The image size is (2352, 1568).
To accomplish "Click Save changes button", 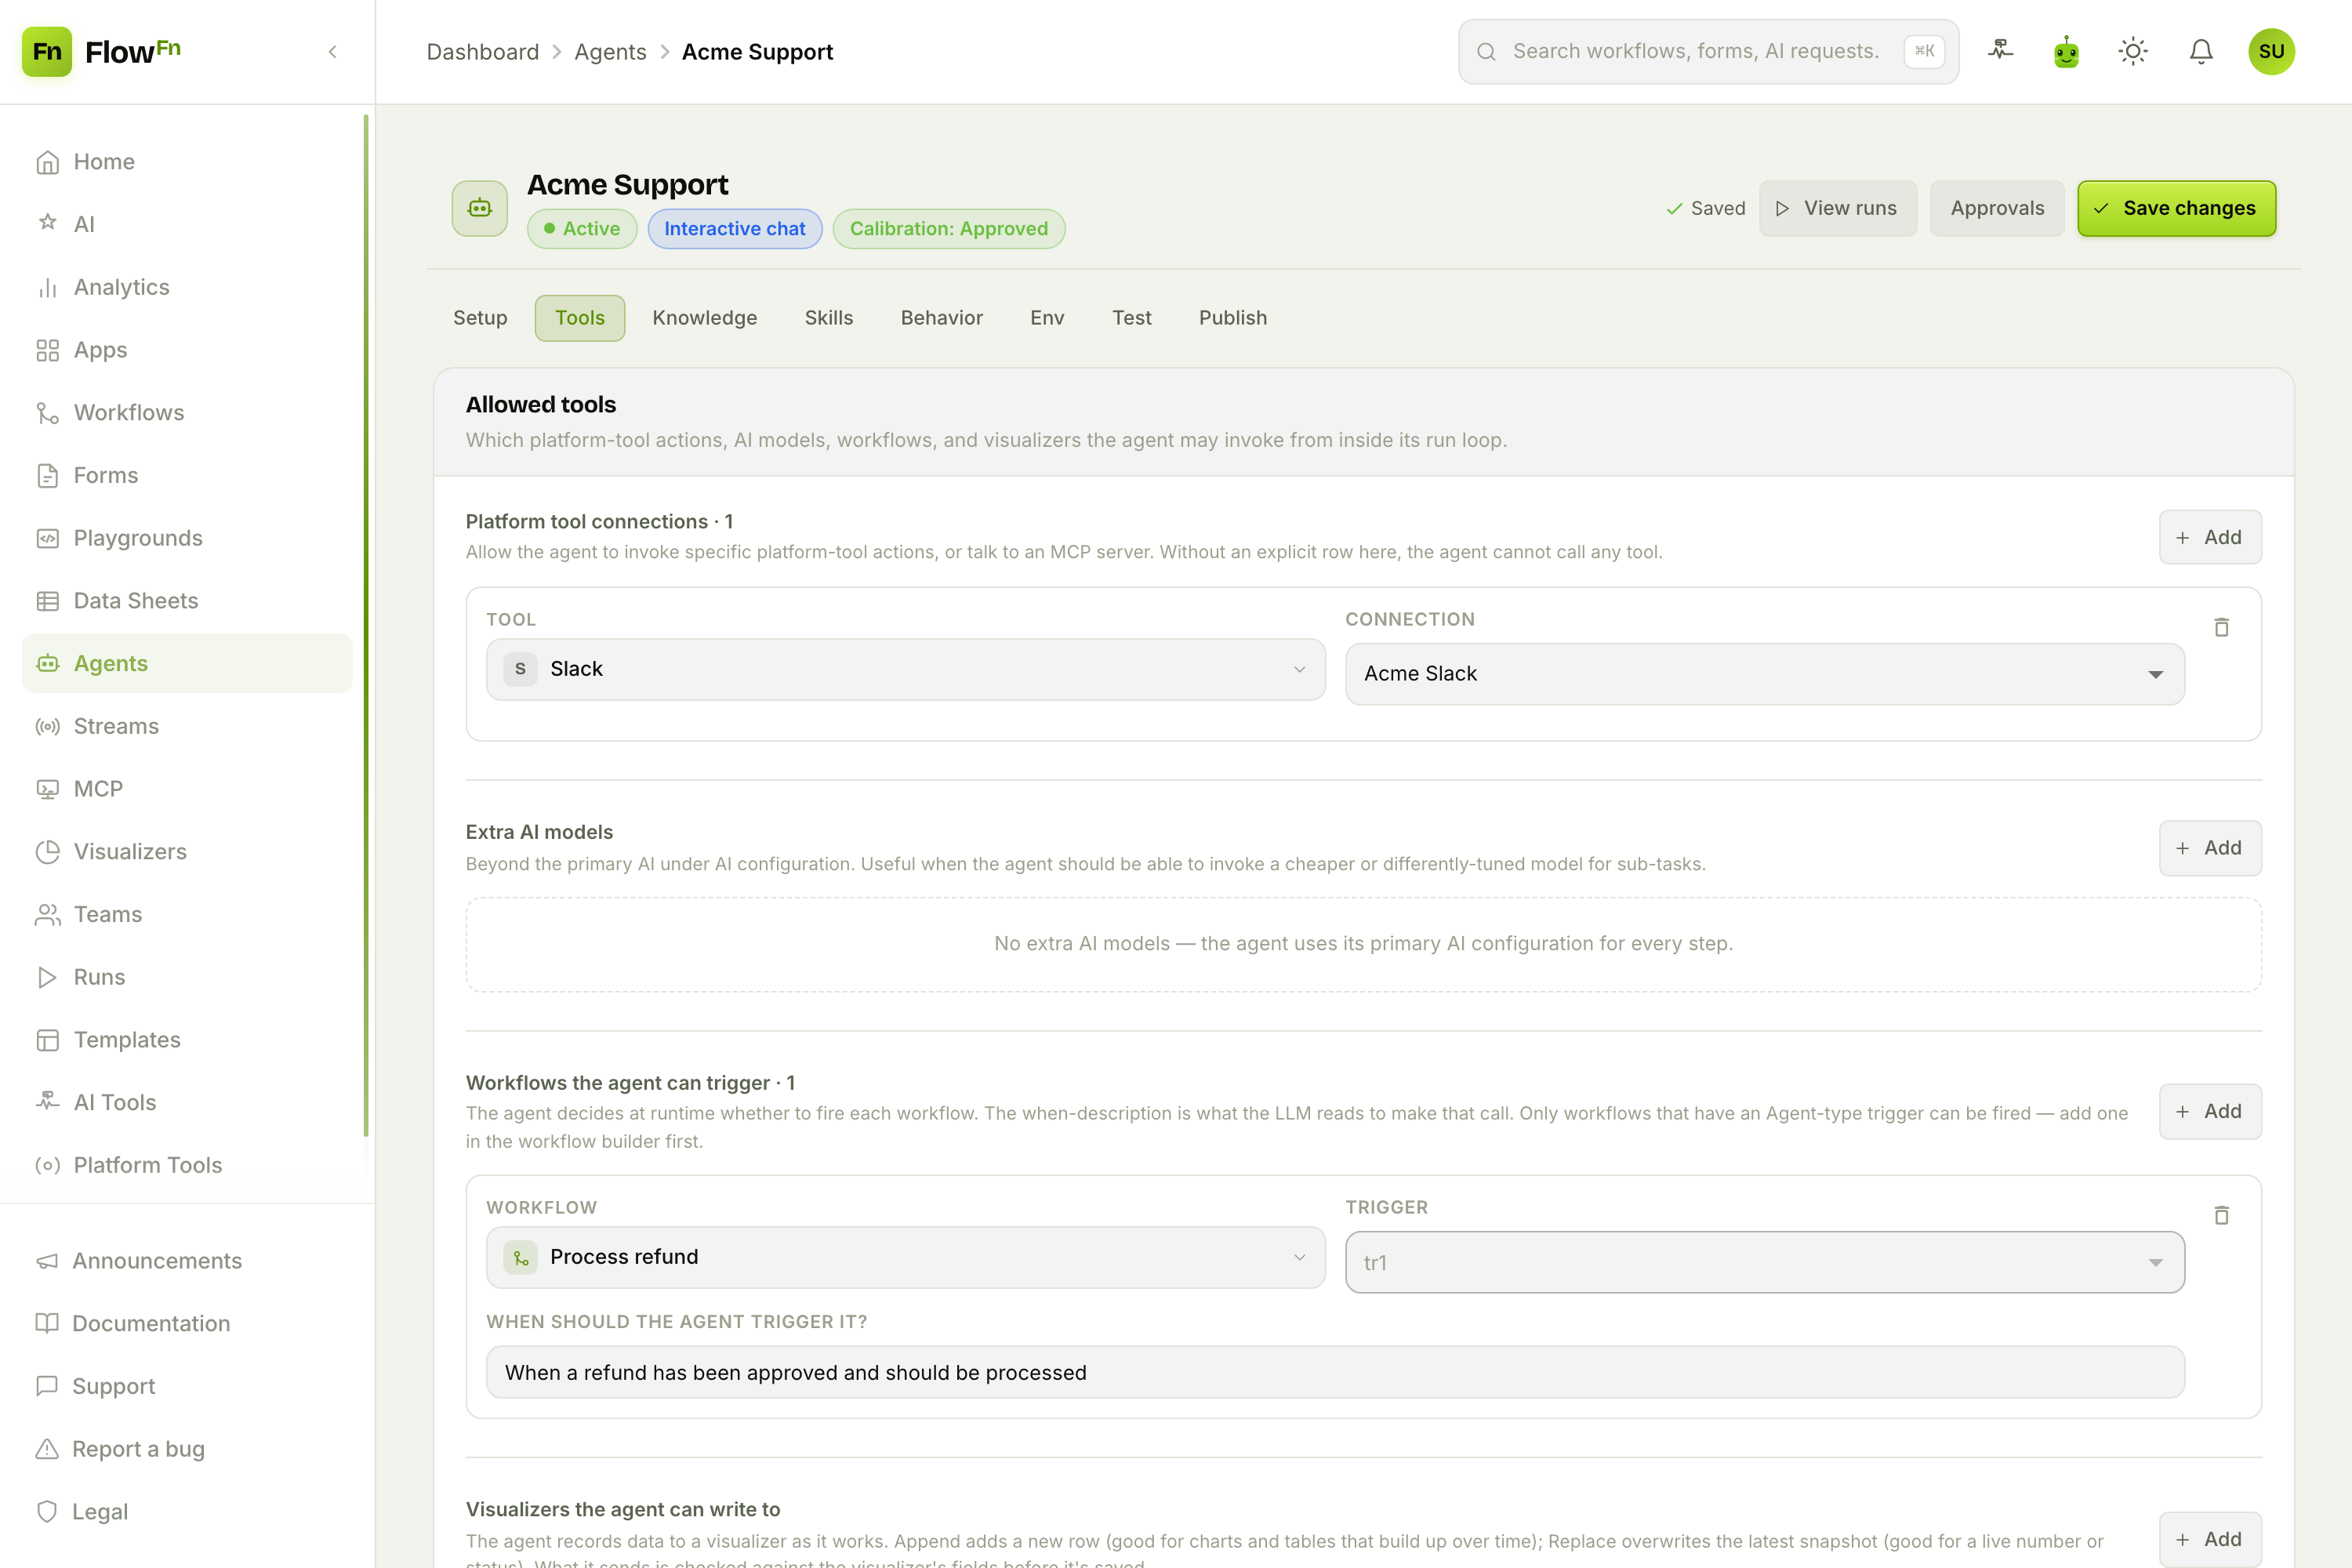I will click(x=2176, y=208).
